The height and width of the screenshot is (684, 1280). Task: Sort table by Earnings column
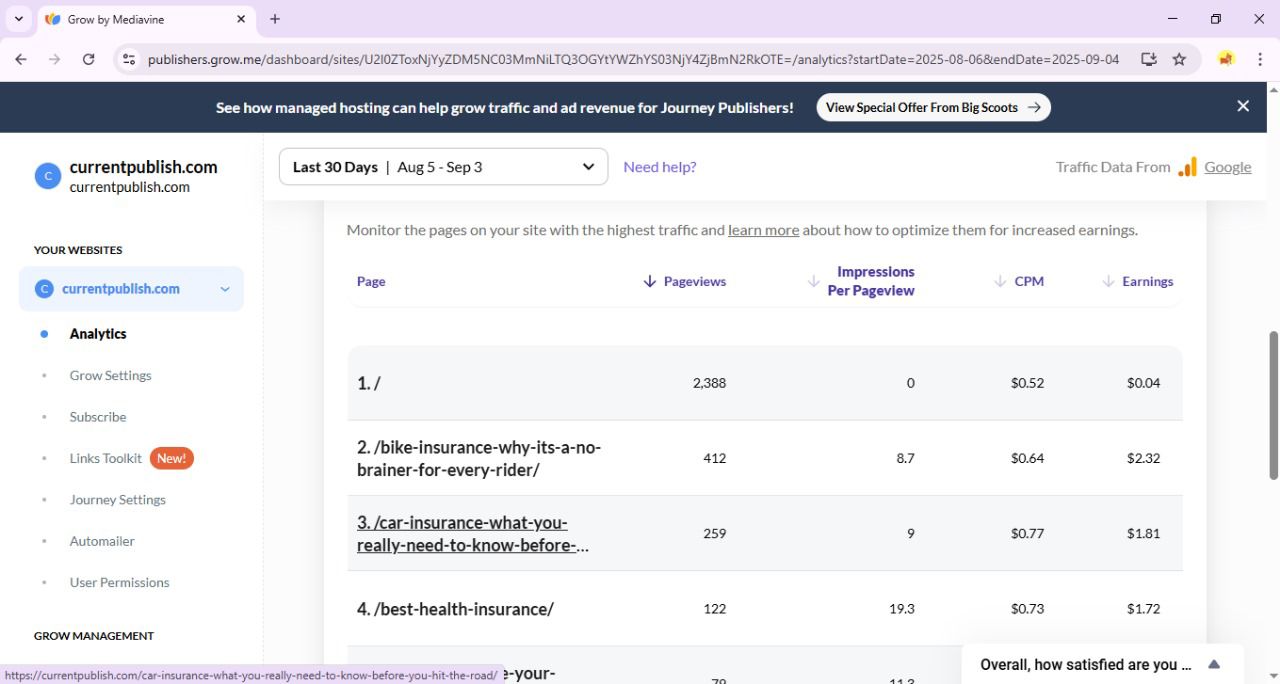[x=1138, y=281]
